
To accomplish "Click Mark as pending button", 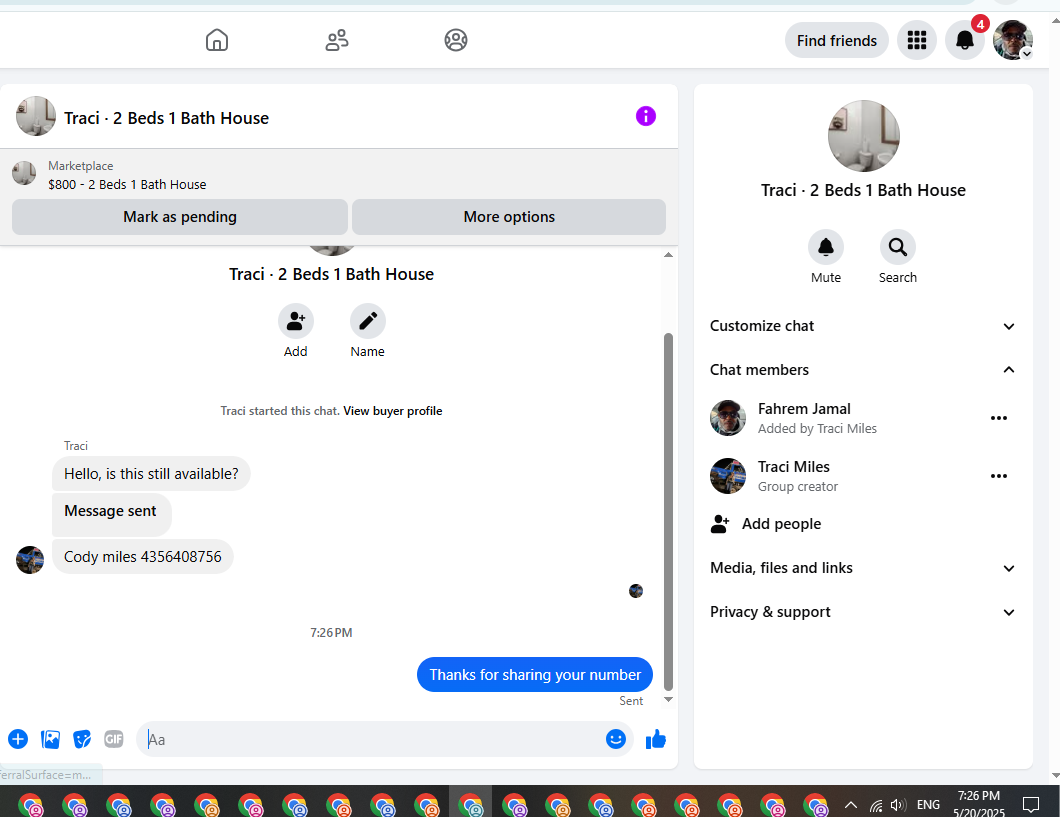I will [x=180, y=217].
